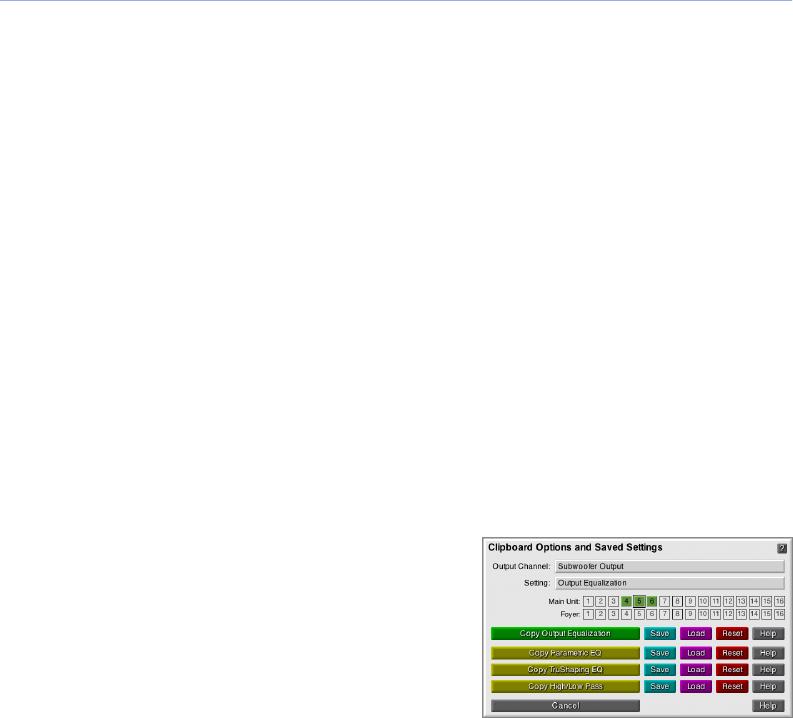Toggle Main Unit slot 13
The height and width of the screenshot is (718, 793).
[741, 601]
